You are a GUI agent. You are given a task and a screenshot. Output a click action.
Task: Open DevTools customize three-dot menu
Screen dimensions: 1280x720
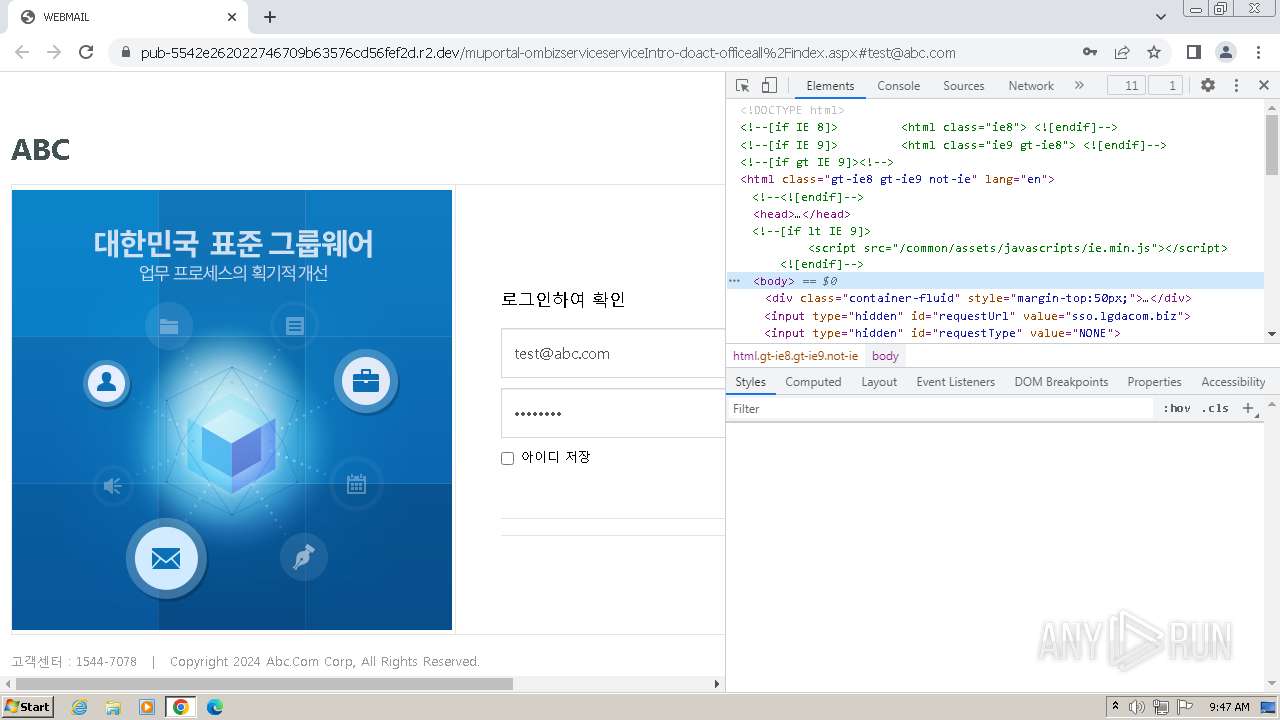(1236, 86)
